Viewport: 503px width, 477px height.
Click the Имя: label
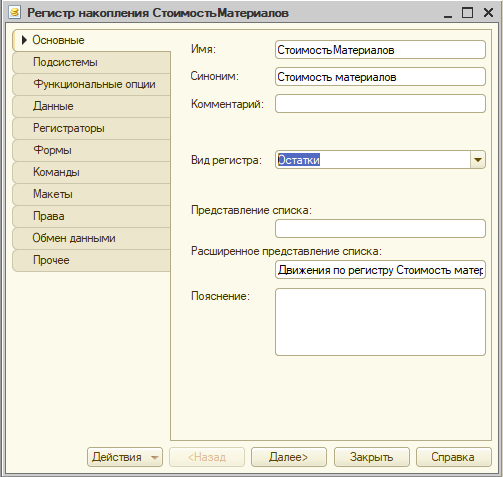pos(203,49)
